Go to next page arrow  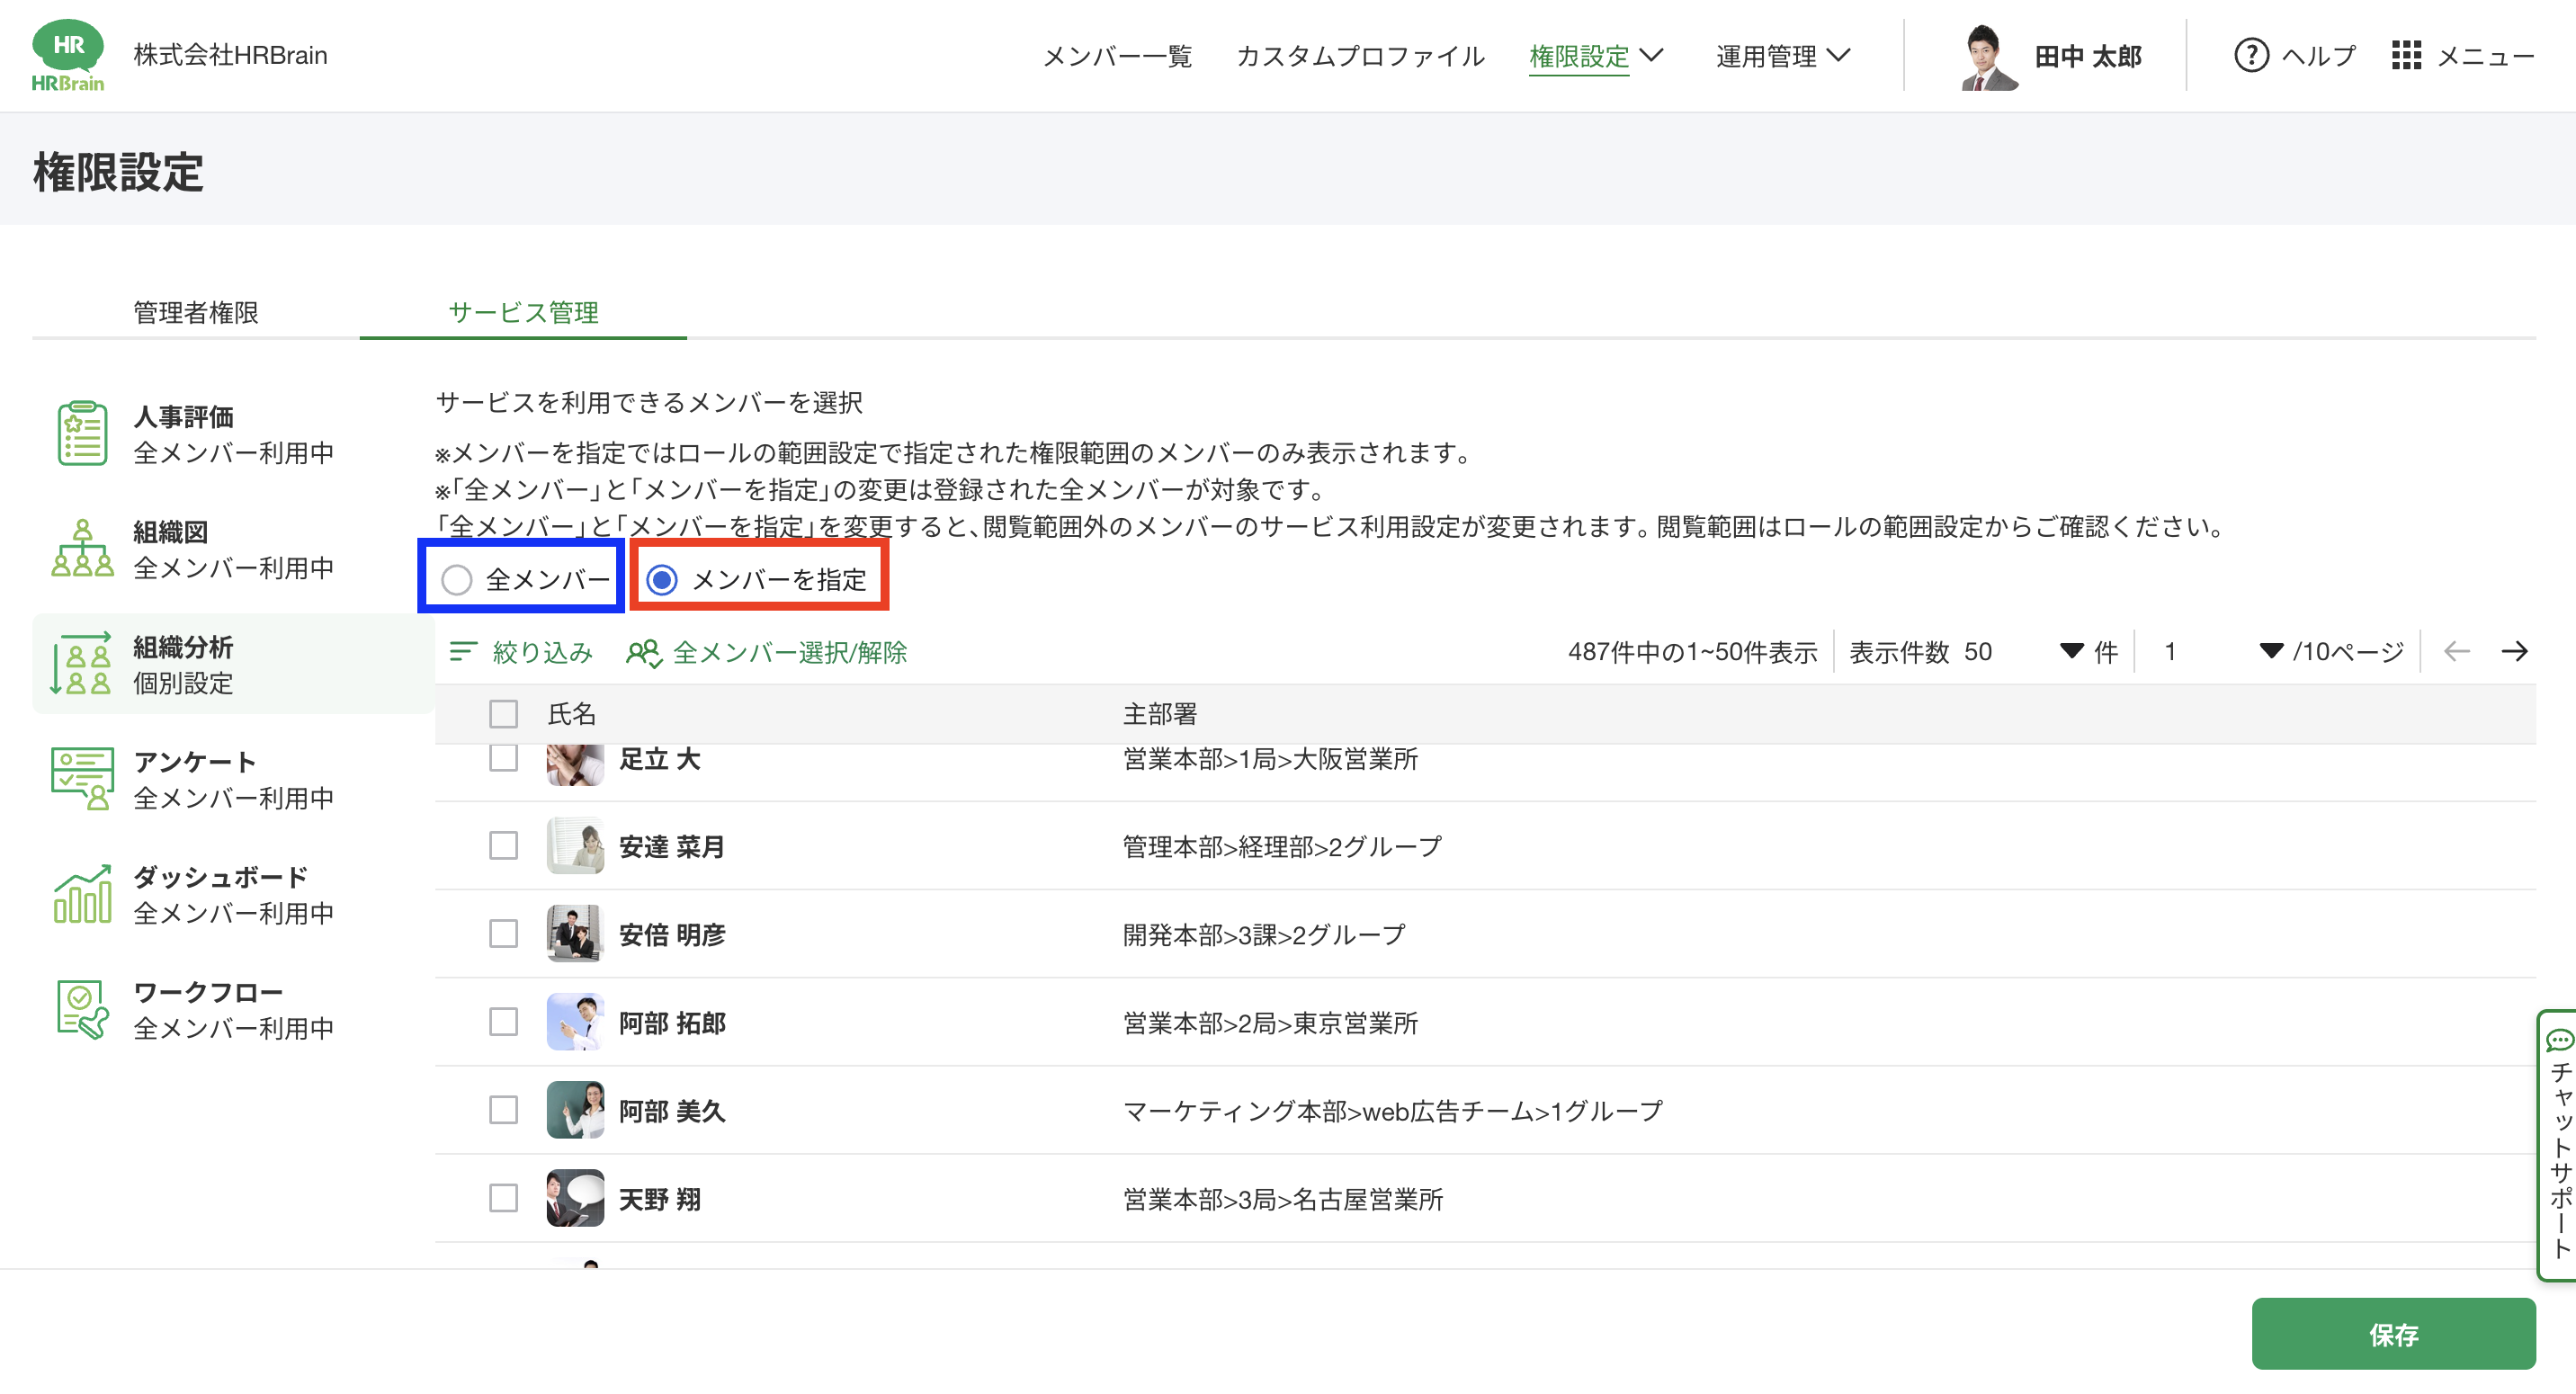[x=2514, y=652]
